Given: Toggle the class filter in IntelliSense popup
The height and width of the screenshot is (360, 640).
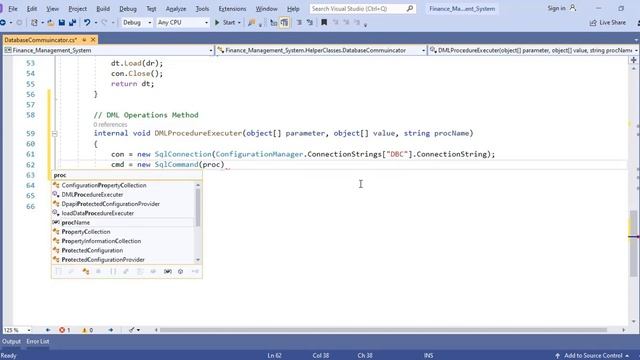Looking at the screenshot, I should [x=85, y=271].
